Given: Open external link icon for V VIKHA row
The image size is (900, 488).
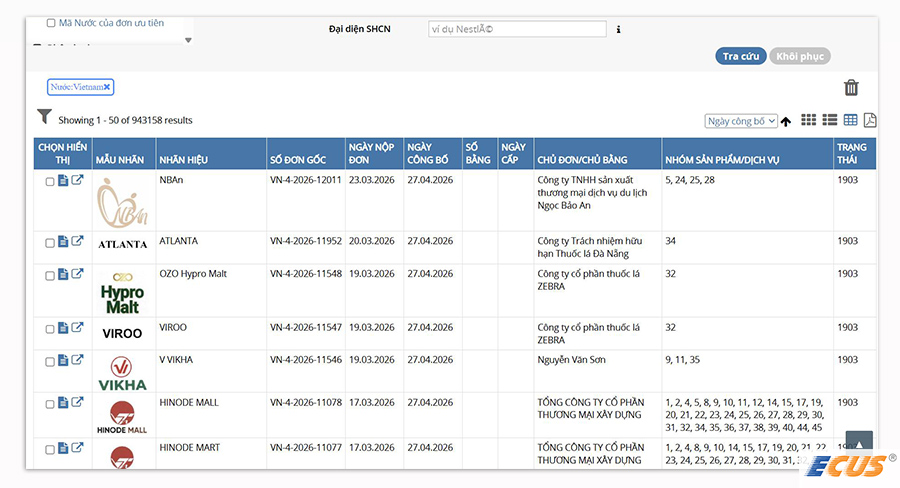Looking at the screenshot, I should point(77,360).
